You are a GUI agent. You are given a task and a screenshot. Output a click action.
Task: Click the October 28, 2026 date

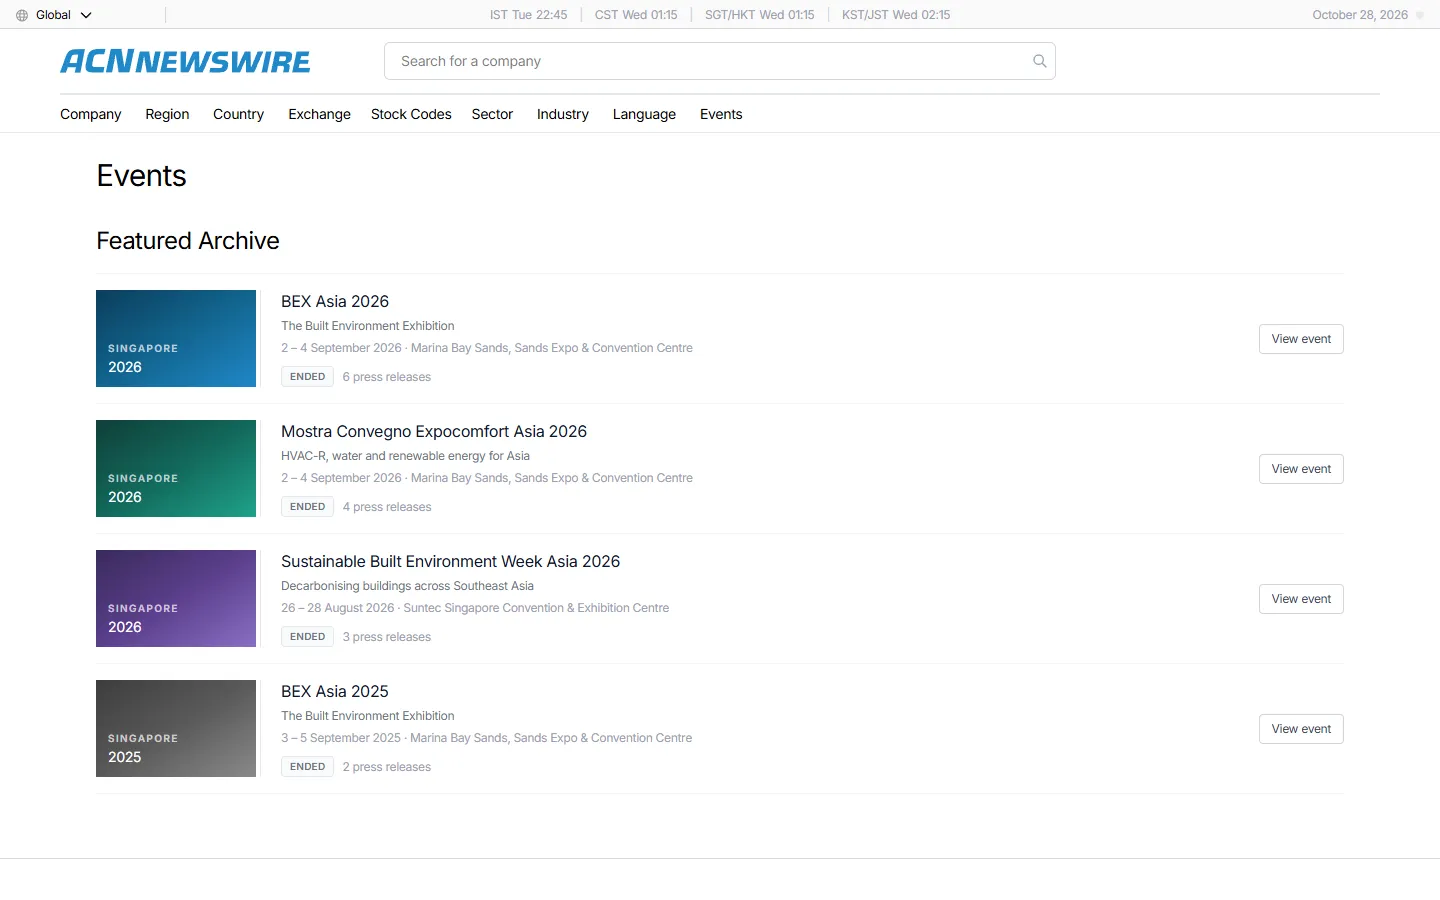(x=1360, y=15)
